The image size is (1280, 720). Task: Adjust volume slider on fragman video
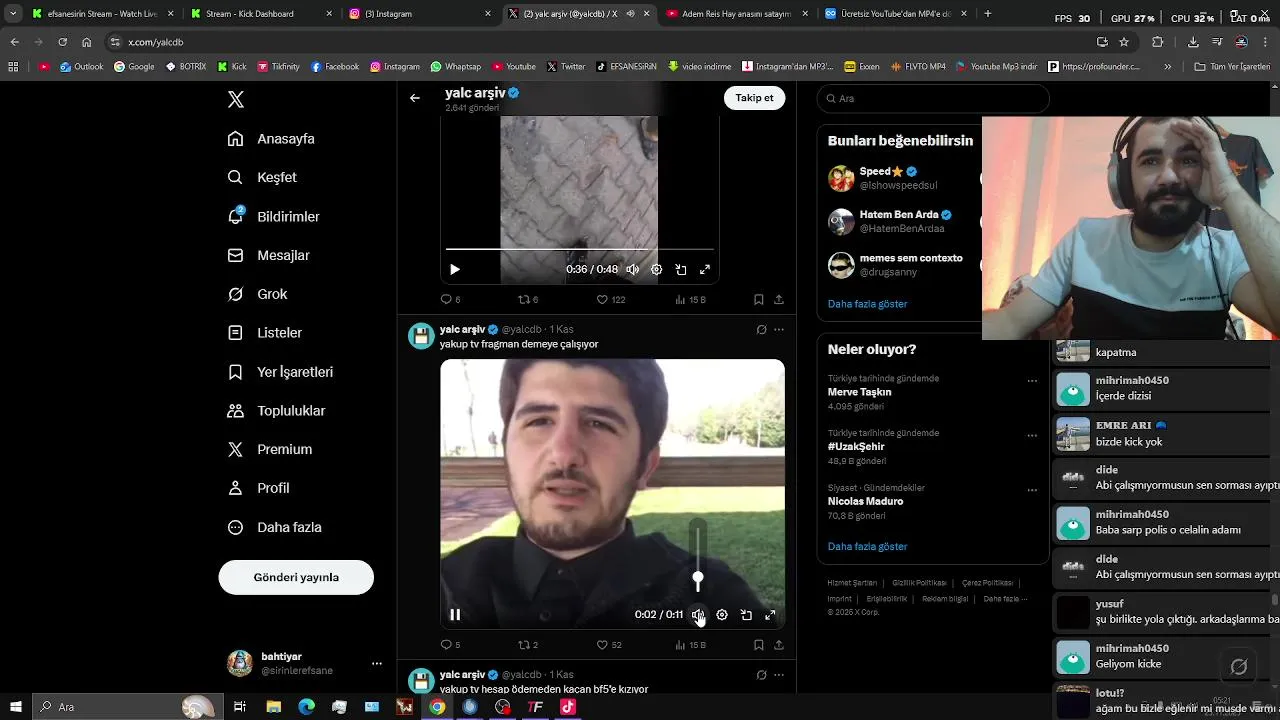tap(698, 578)
